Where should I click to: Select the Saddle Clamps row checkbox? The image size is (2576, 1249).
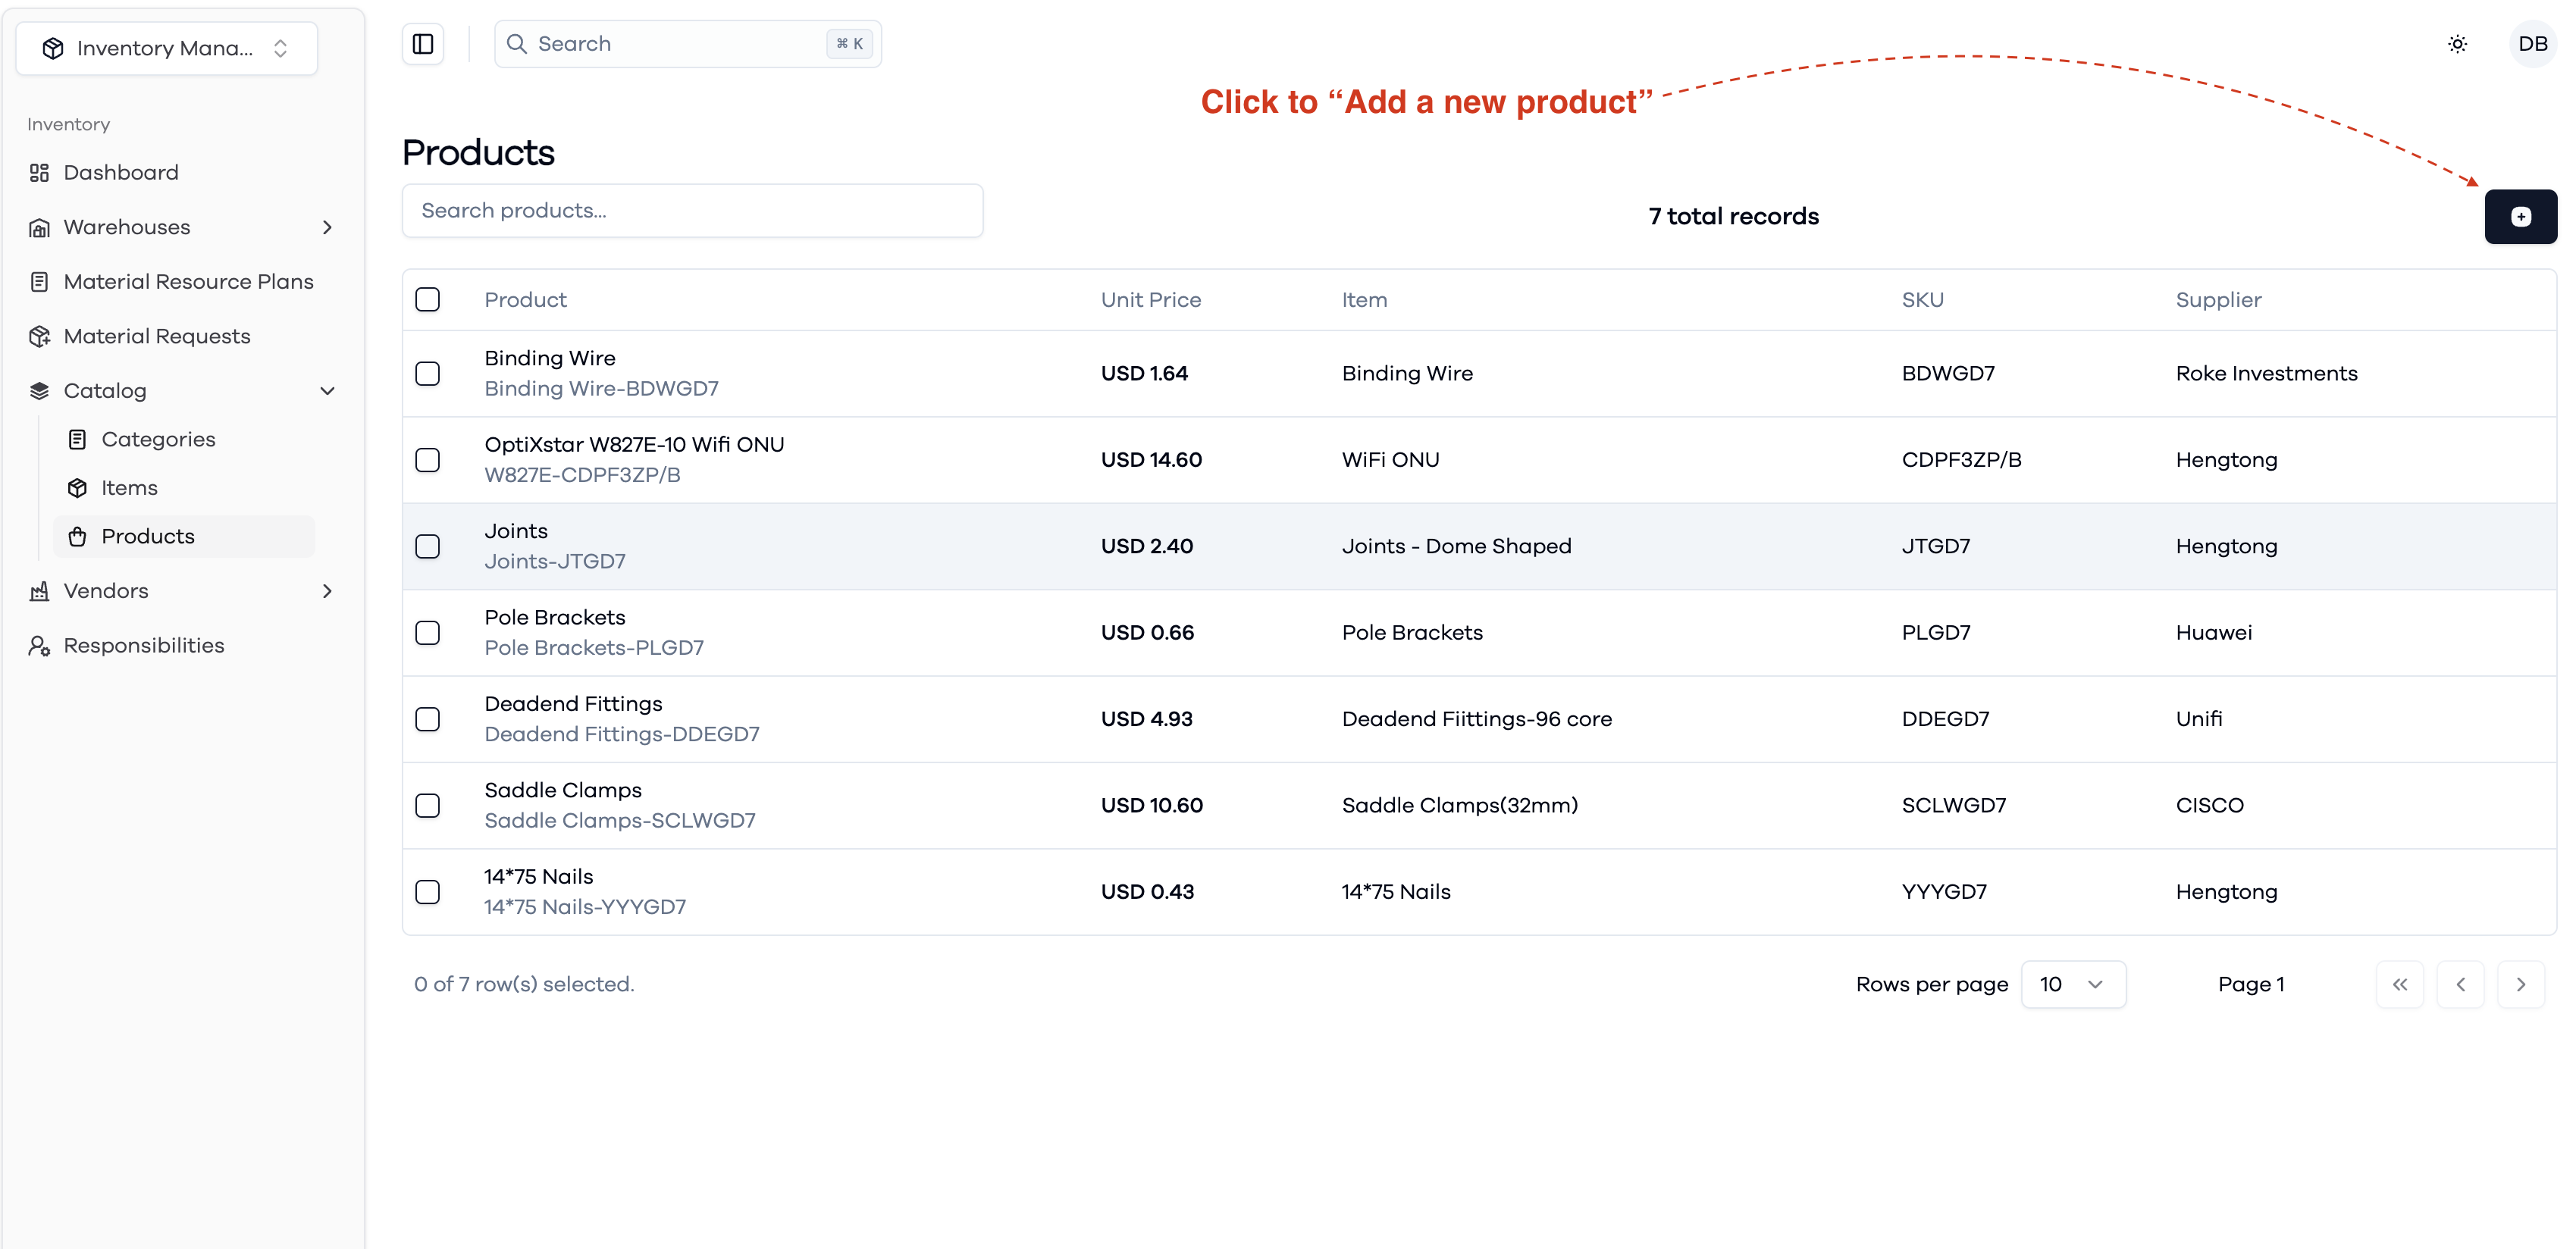click(427, 806)
